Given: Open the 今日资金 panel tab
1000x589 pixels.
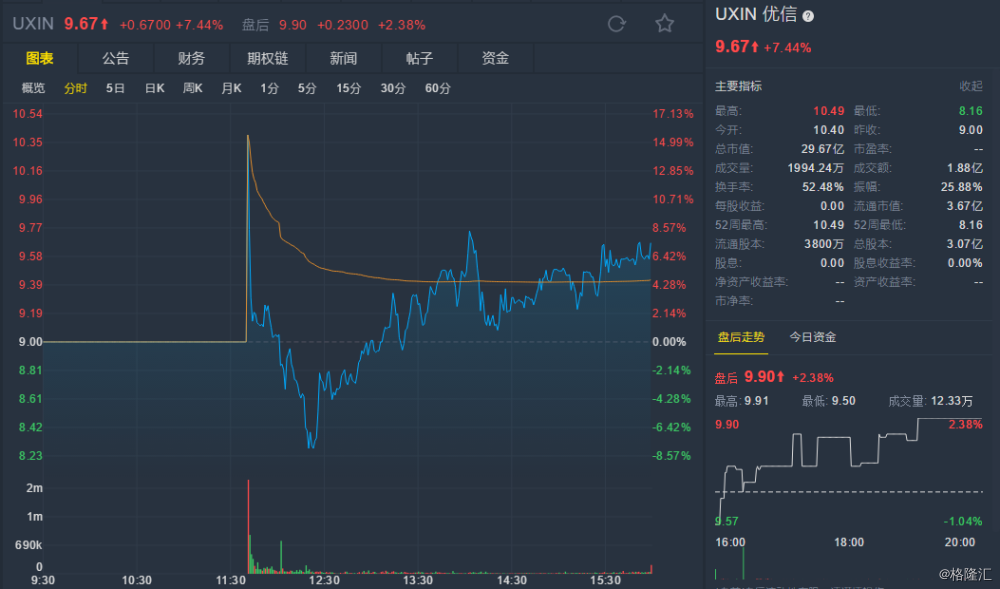Looking at the screenshot, I should point(813,337).
